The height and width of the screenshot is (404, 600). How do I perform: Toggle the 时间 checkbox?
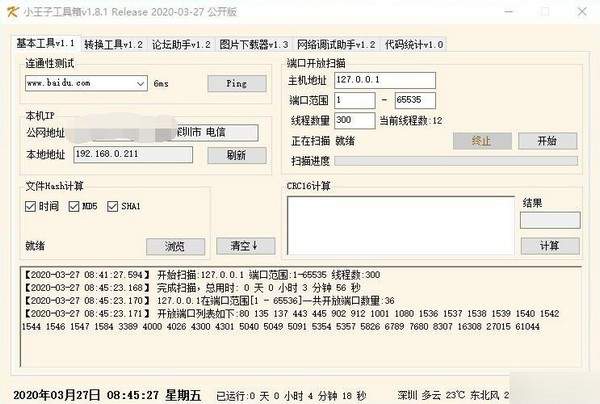click(31, 206)
